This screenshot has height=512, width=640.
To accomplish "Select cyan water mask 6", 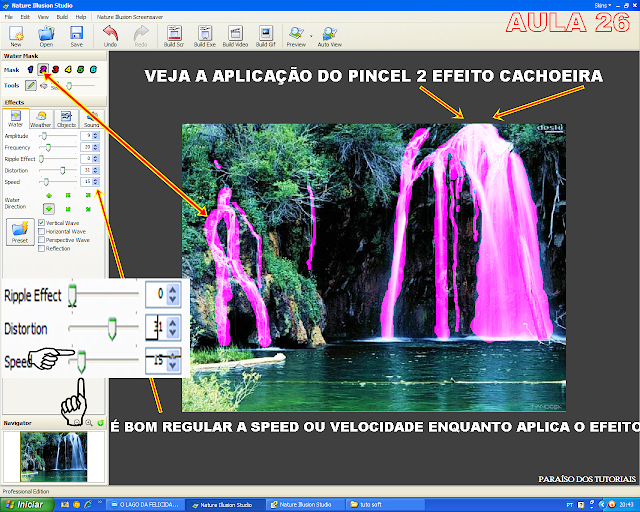I will point(93,69).
